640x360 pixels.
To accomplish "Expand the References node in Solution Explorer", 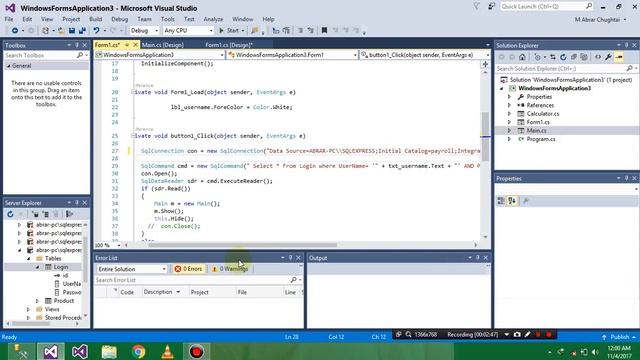I will coord(509,105).
